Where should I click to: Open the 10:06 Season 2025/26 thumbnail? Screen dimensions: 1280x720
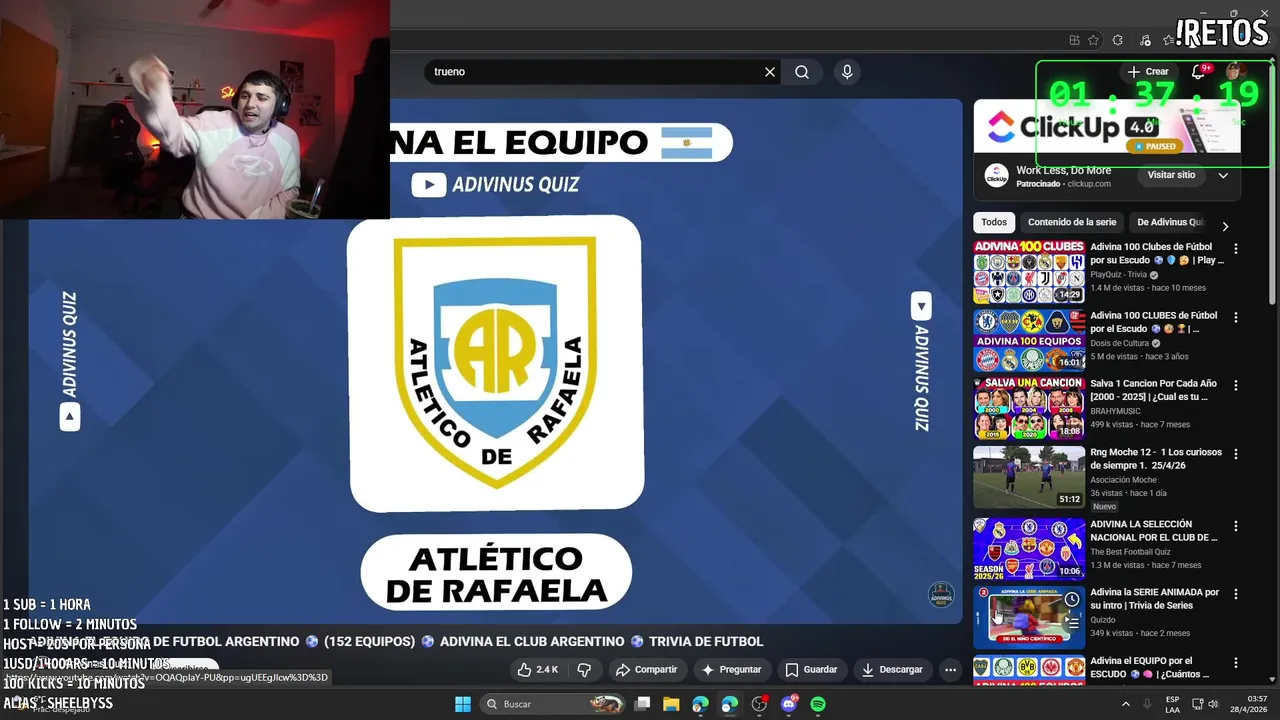pos(1029,548)
